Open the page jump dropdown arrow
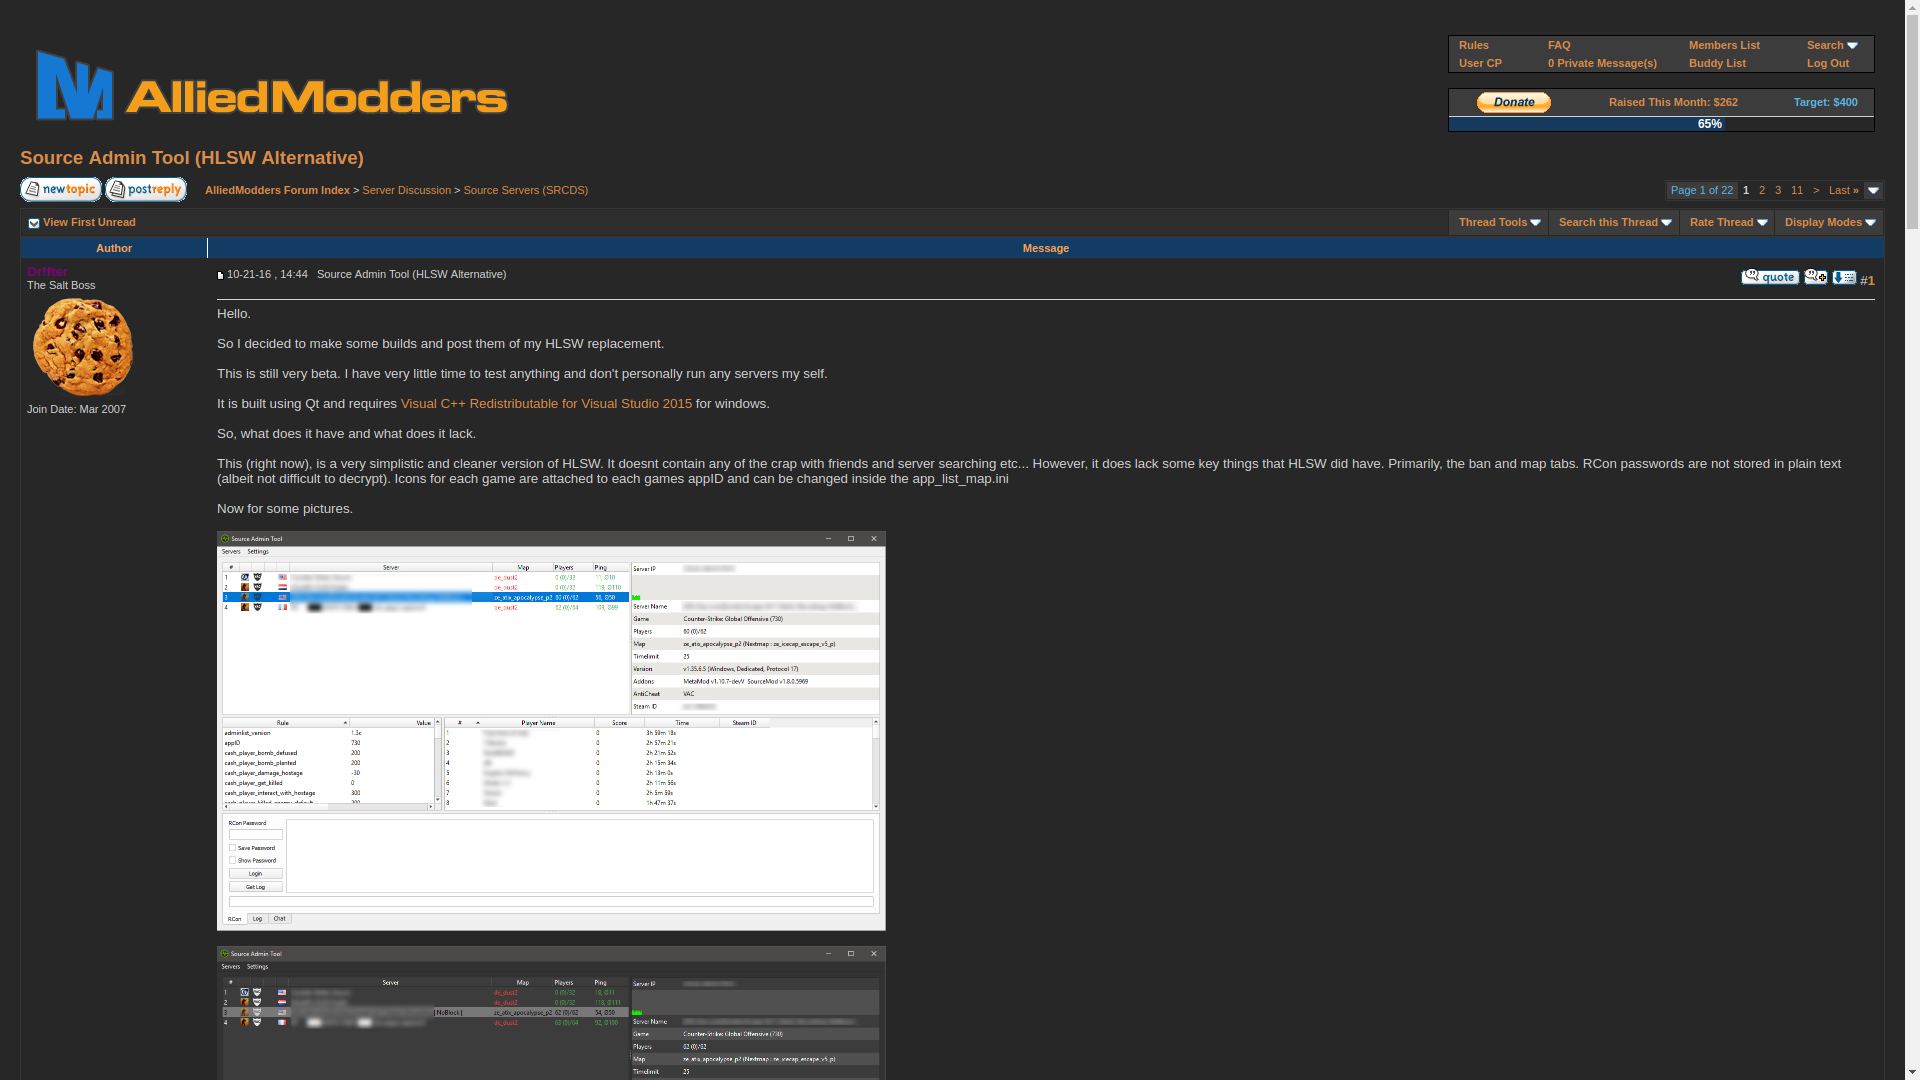 tap(1874, 190)
